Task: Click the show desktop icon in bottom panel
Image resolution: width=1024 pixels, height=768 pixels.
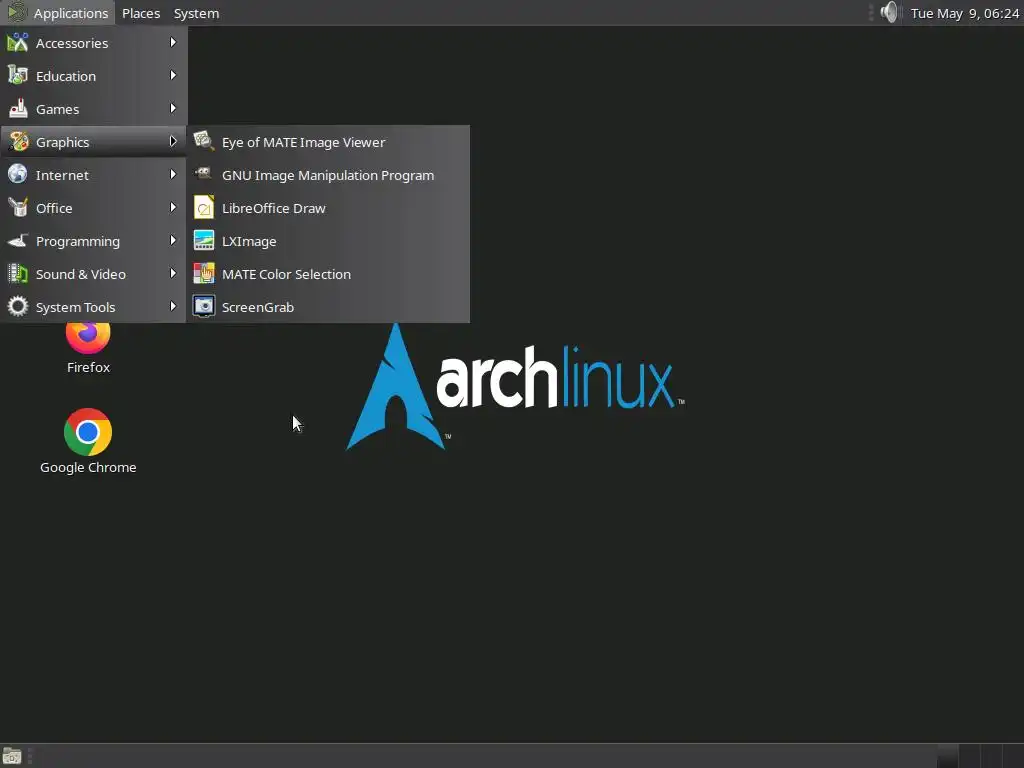Action: coord(12,756)
